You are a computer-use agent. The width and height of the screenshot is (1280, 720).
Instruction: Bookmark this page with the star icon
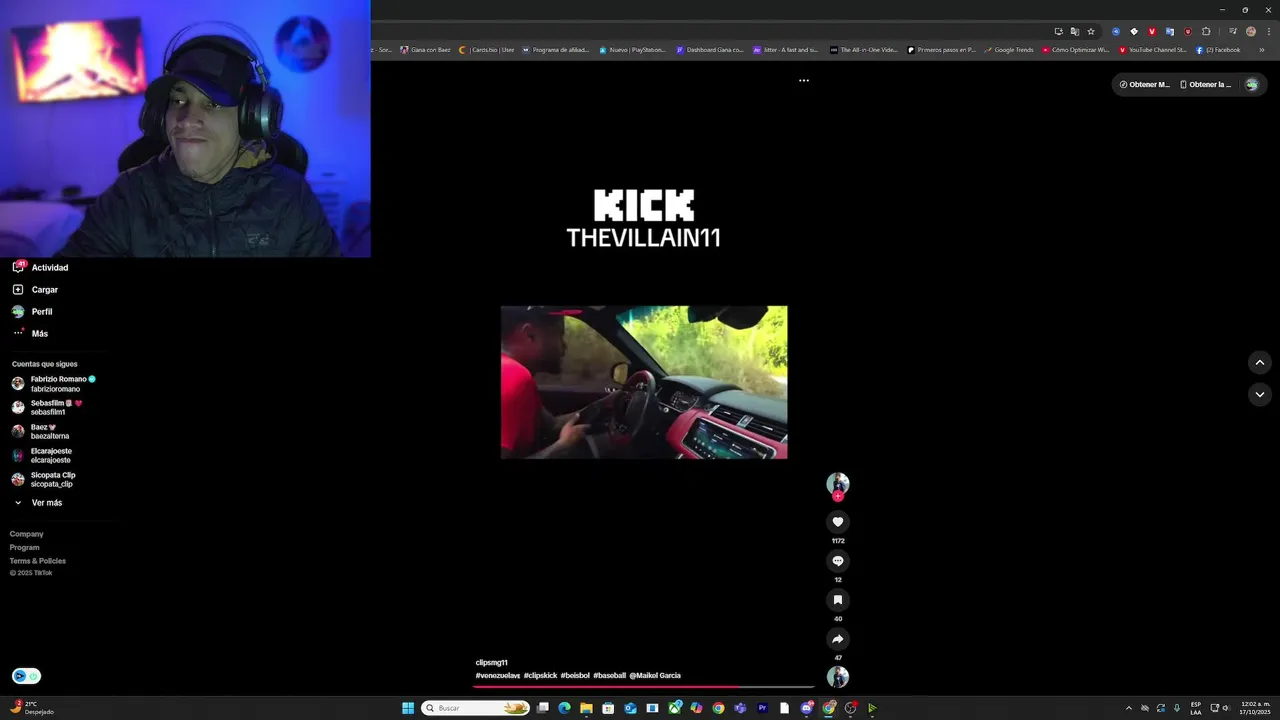1091,31
